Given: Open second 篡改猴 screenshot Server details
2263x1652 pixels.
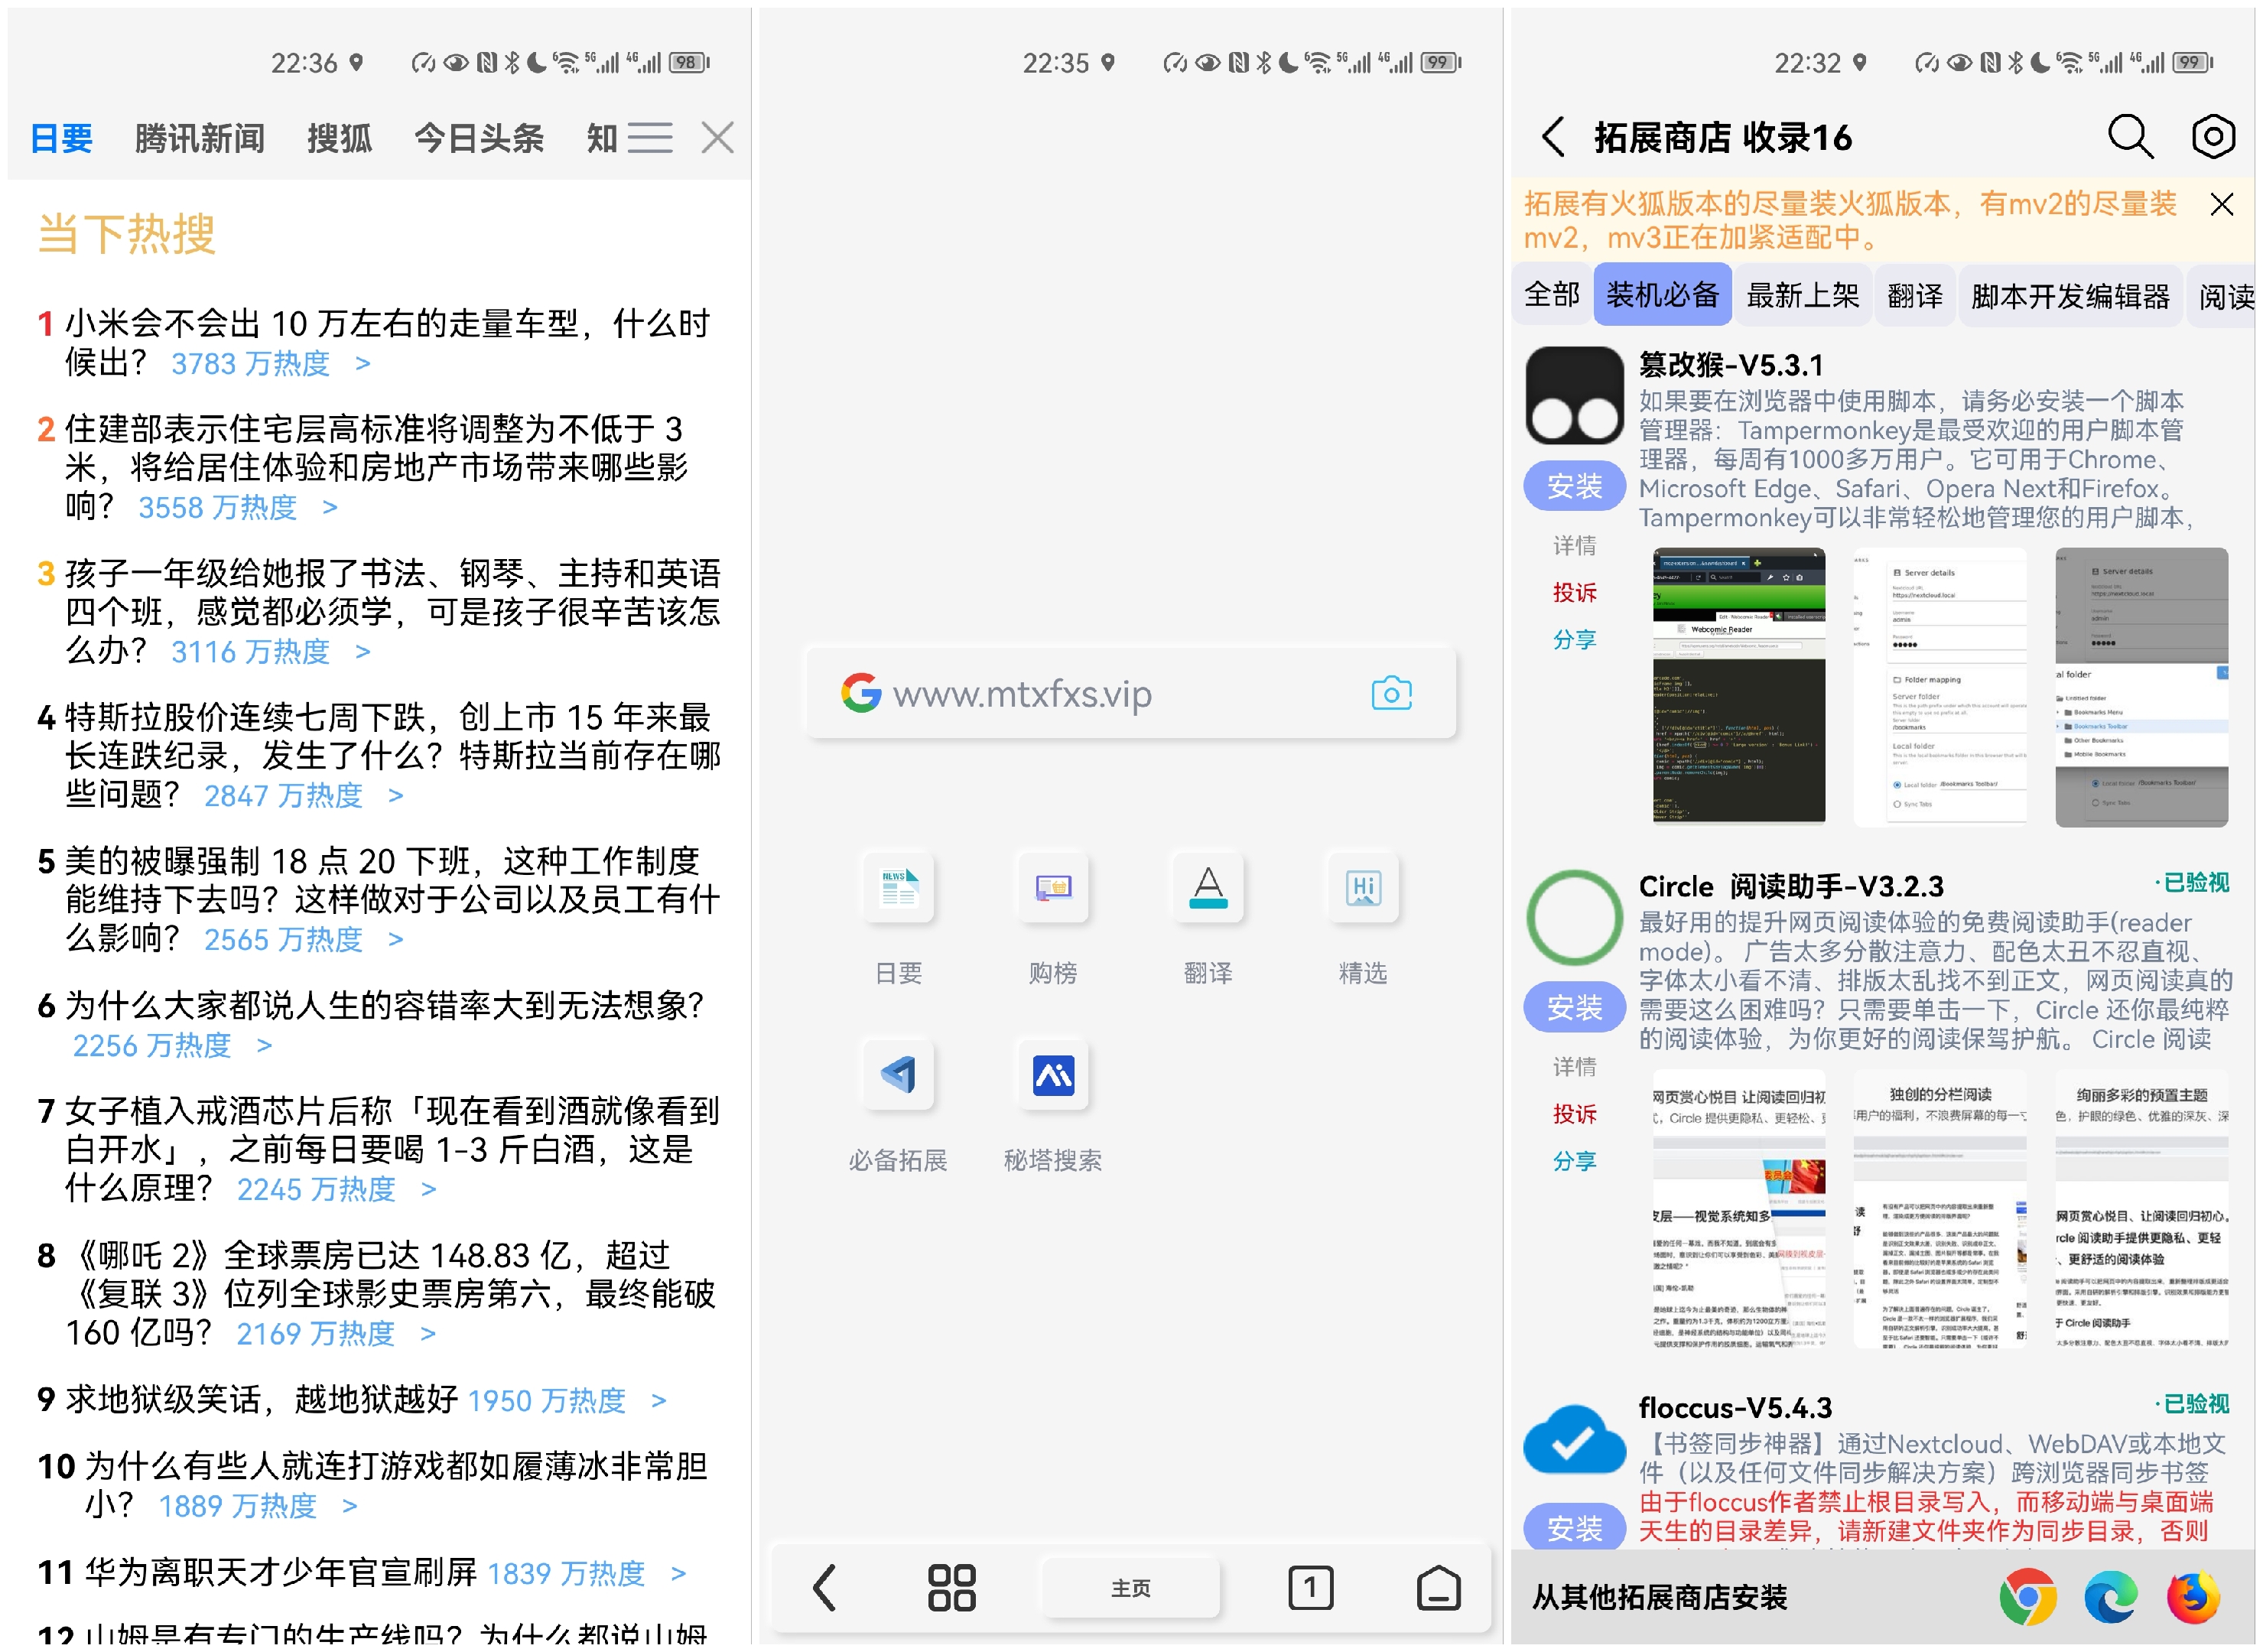Looking at the screenshot, I should click(1940, 687).
